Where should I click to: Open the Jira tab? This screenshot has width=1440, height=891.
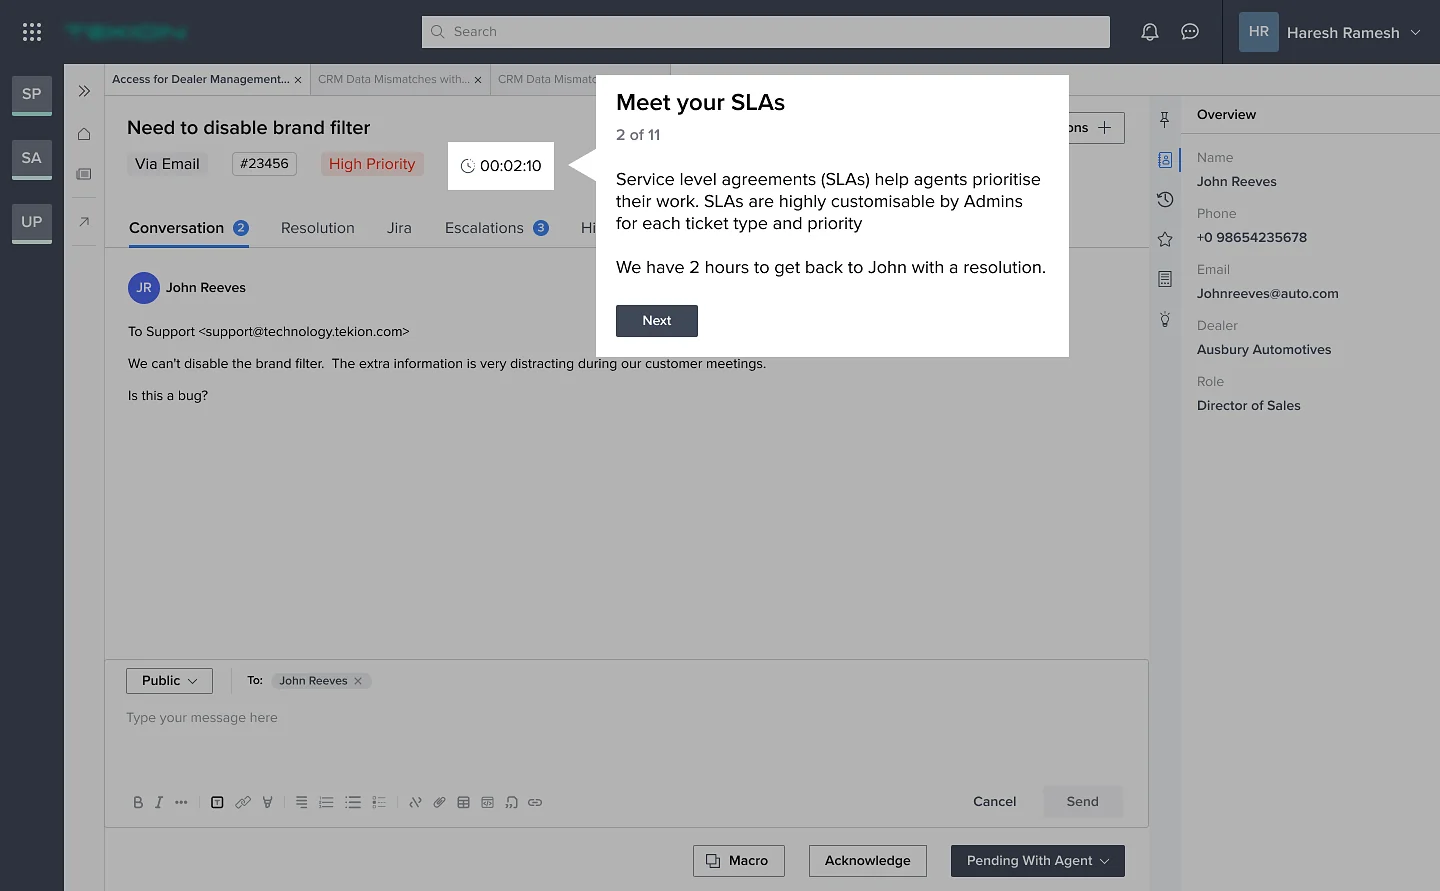(x=399, y=228)
